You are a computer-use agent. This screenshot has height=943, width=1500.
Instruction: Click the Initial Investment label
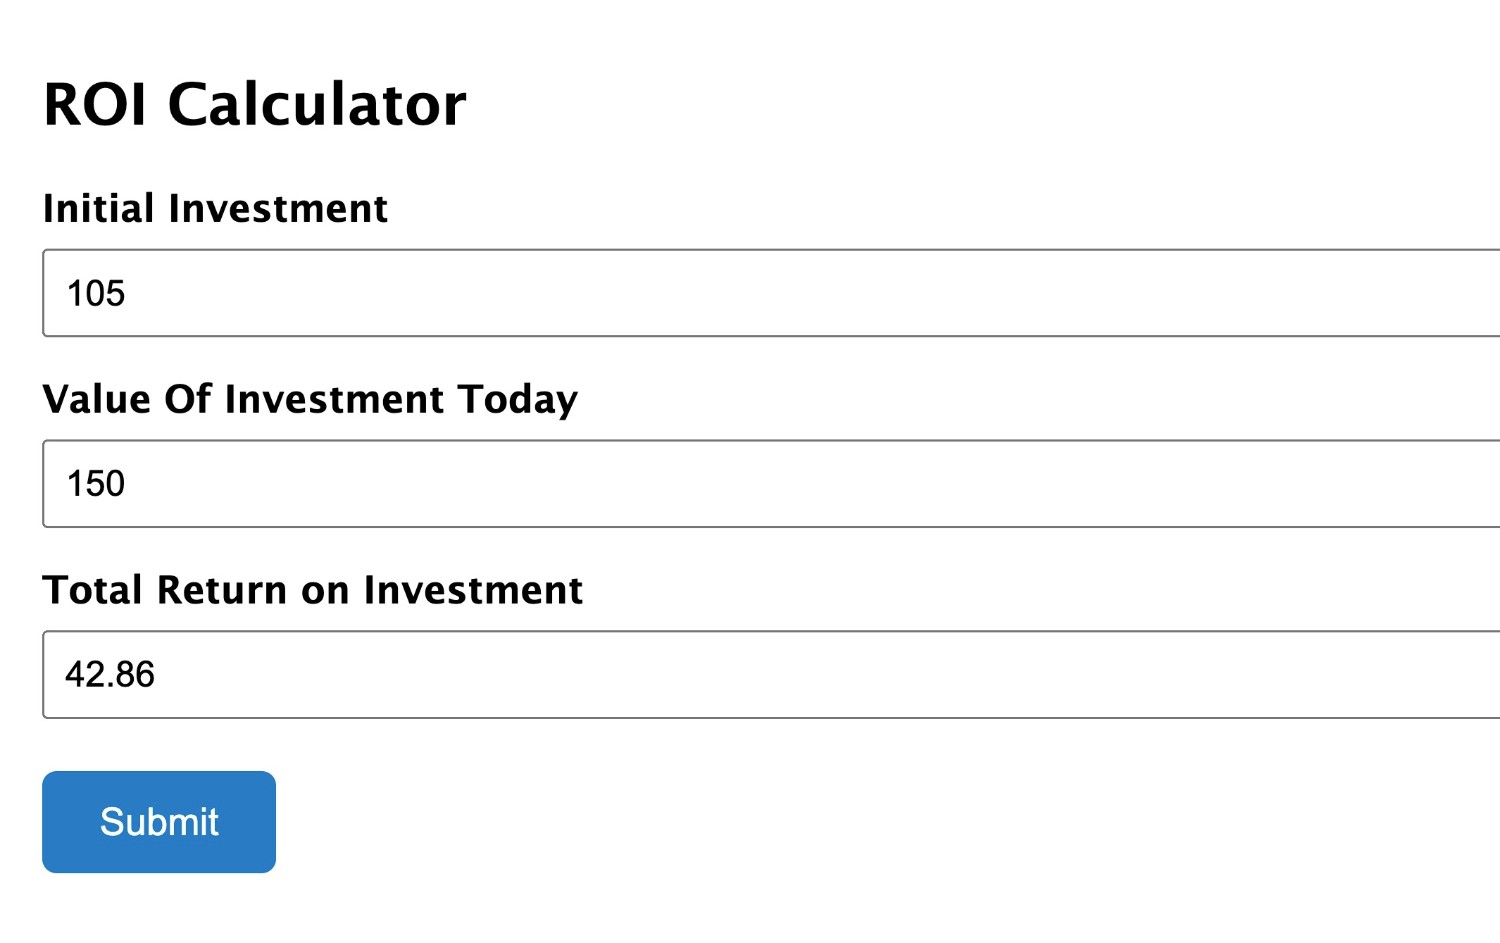click(215, 209)
